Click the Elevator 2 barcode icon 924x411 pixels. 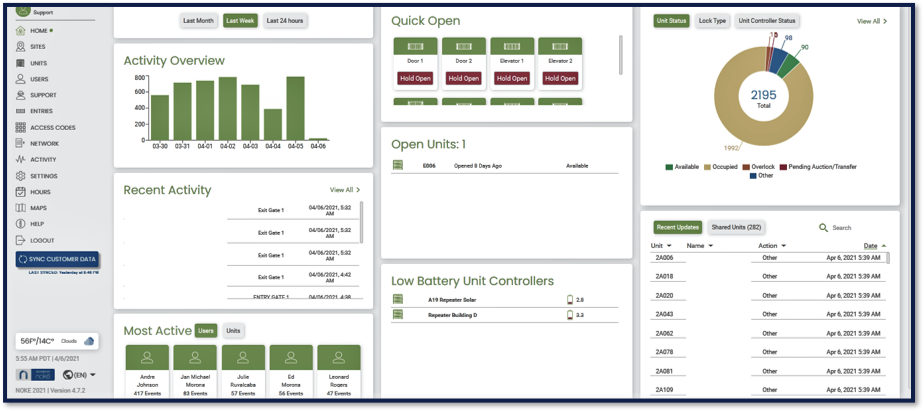(x=560, y=47)
